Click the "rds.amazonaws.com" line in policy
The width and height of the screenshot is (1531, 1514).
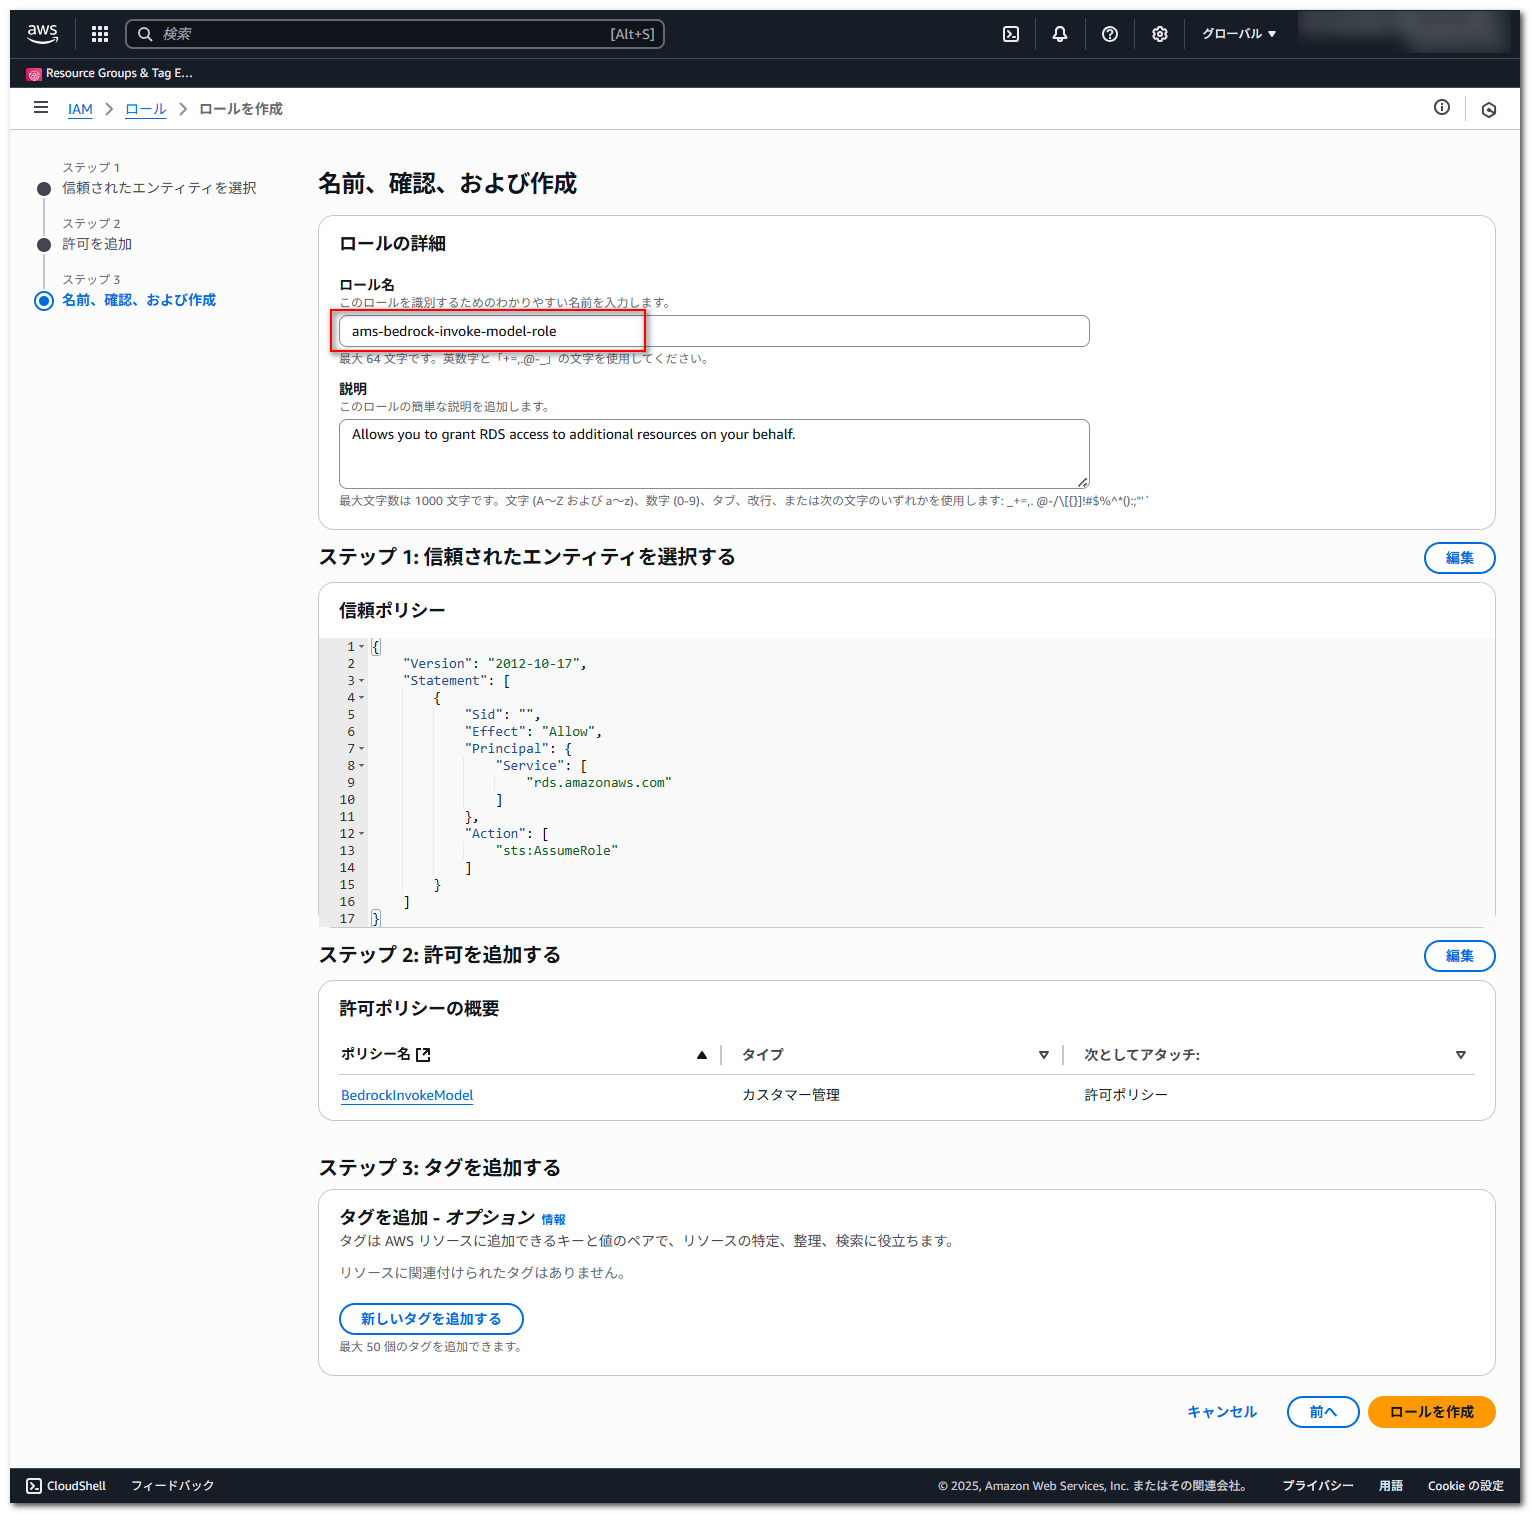(x=599, y=783)
